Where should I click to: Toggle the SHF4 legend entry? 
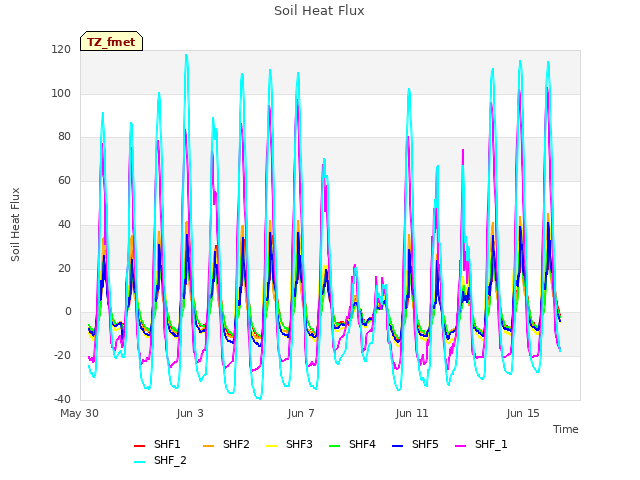(352, 444)
